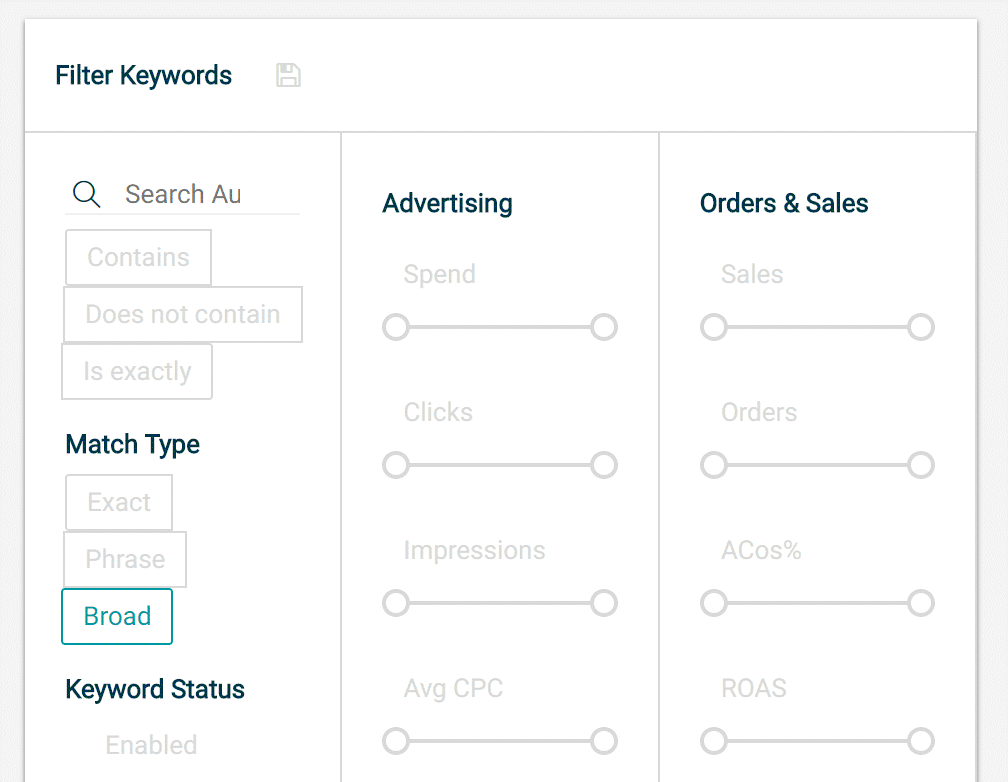Click the save filter floppy disk icon

[x=288, y=75]
